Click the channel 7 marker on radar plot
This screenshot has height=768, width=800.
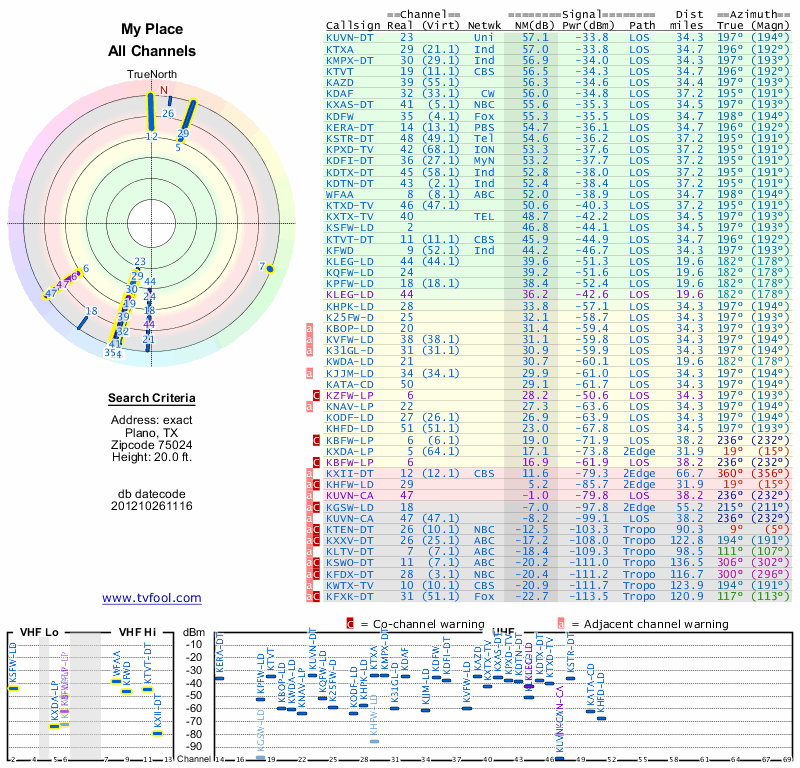270,269
